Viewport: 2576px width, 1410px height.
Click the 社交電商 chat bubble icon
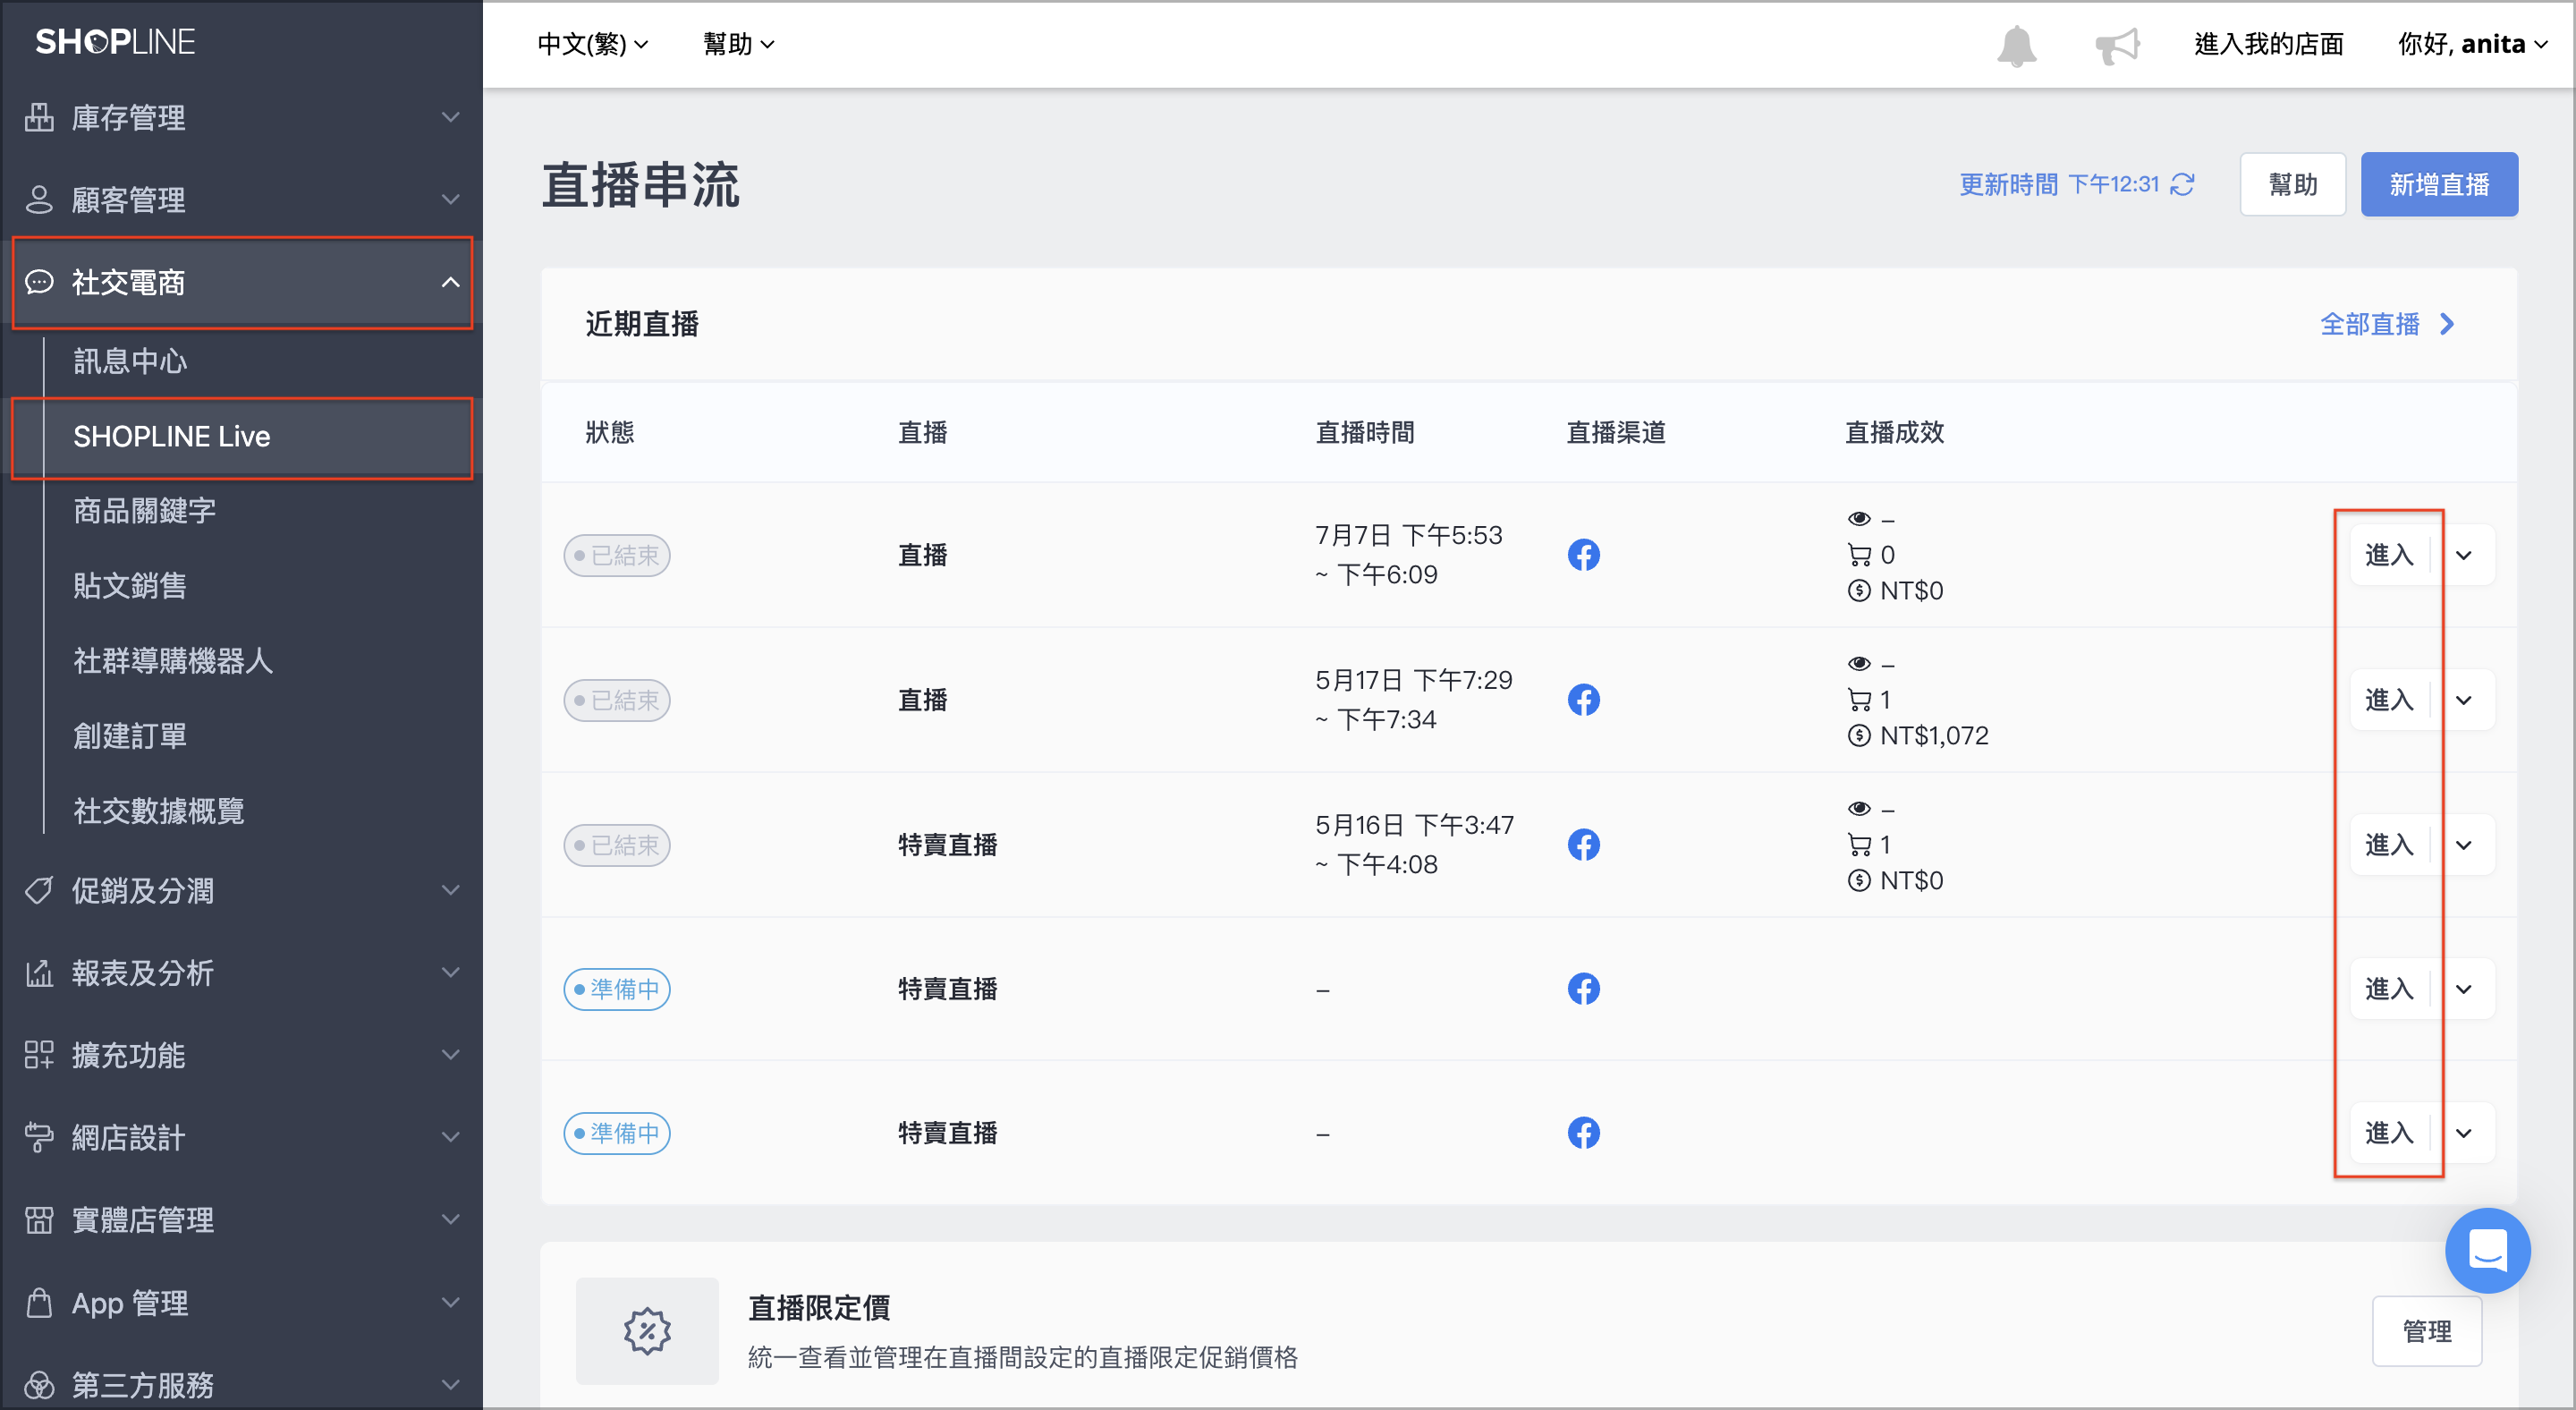point(39,282)
